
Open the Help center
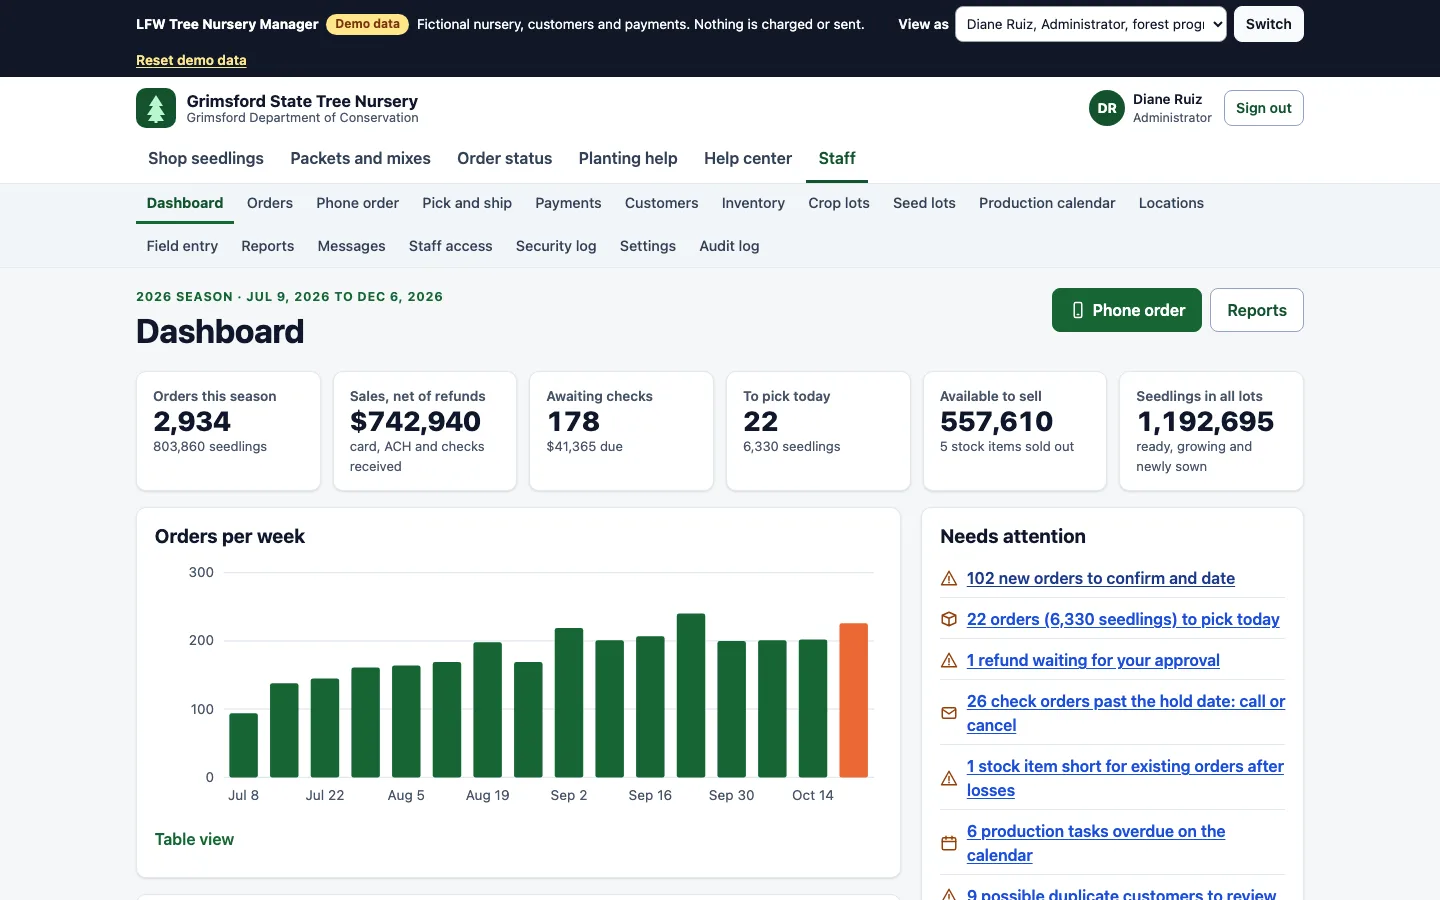tap(748, 158)
